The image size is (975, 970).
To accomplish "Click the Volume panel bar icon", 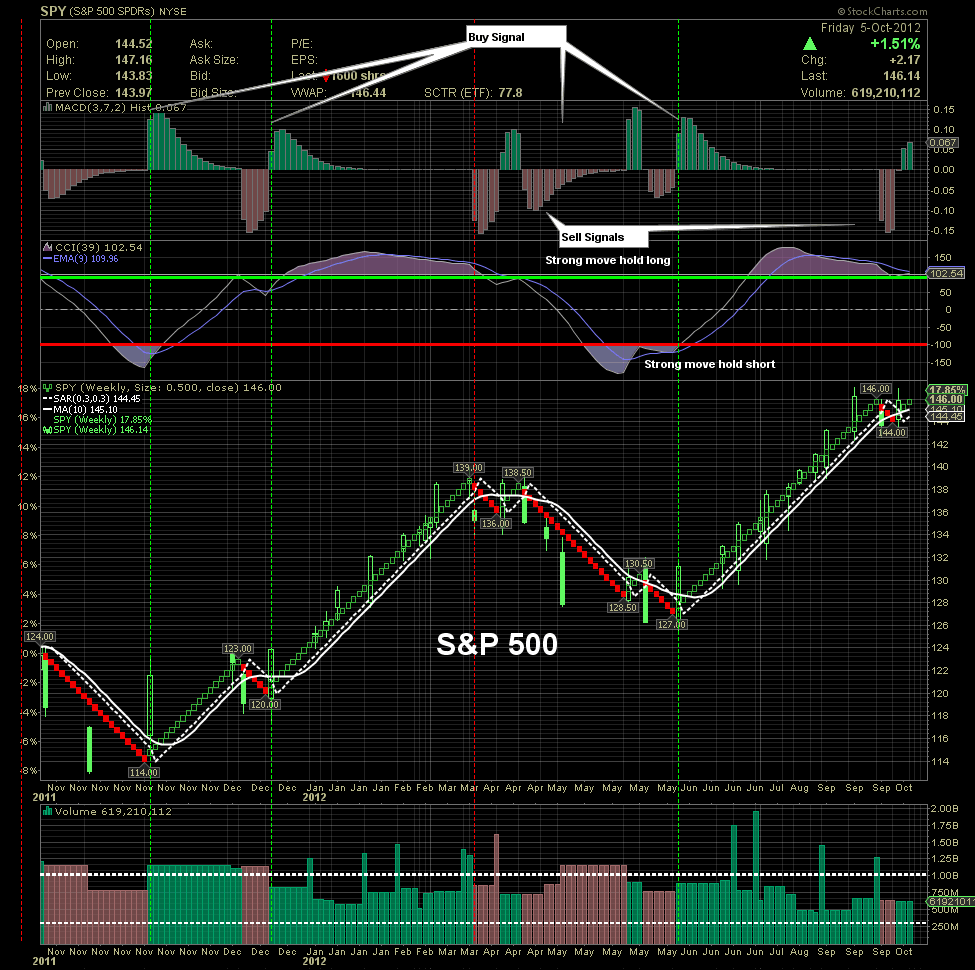I will coord(47,811).
